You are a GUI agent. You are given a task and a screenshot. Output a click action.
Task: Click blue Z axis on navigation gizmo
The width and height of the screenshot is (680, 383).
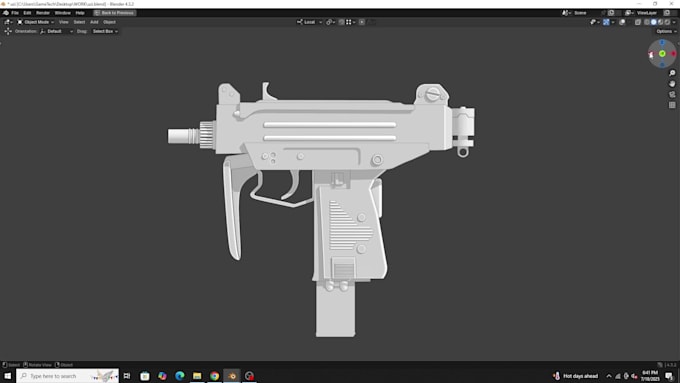662,43
